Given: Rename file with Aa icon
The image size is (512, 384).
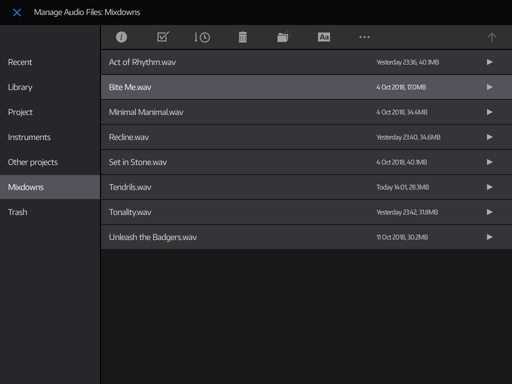Looking at the screenshot, I should [324, 37].
